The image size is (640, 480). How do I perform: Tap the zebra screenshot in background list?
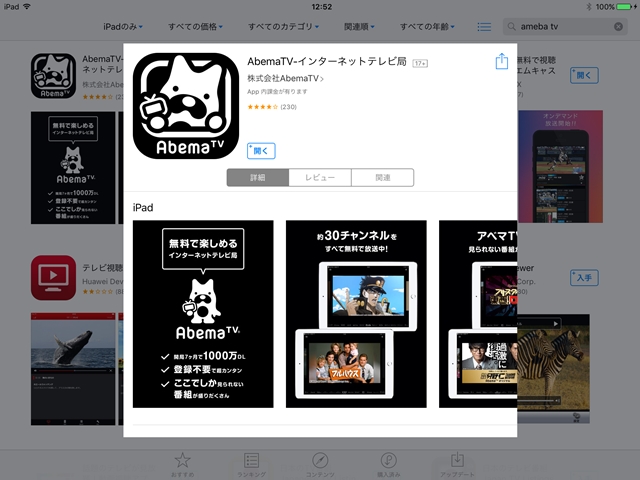pos(553,368)
